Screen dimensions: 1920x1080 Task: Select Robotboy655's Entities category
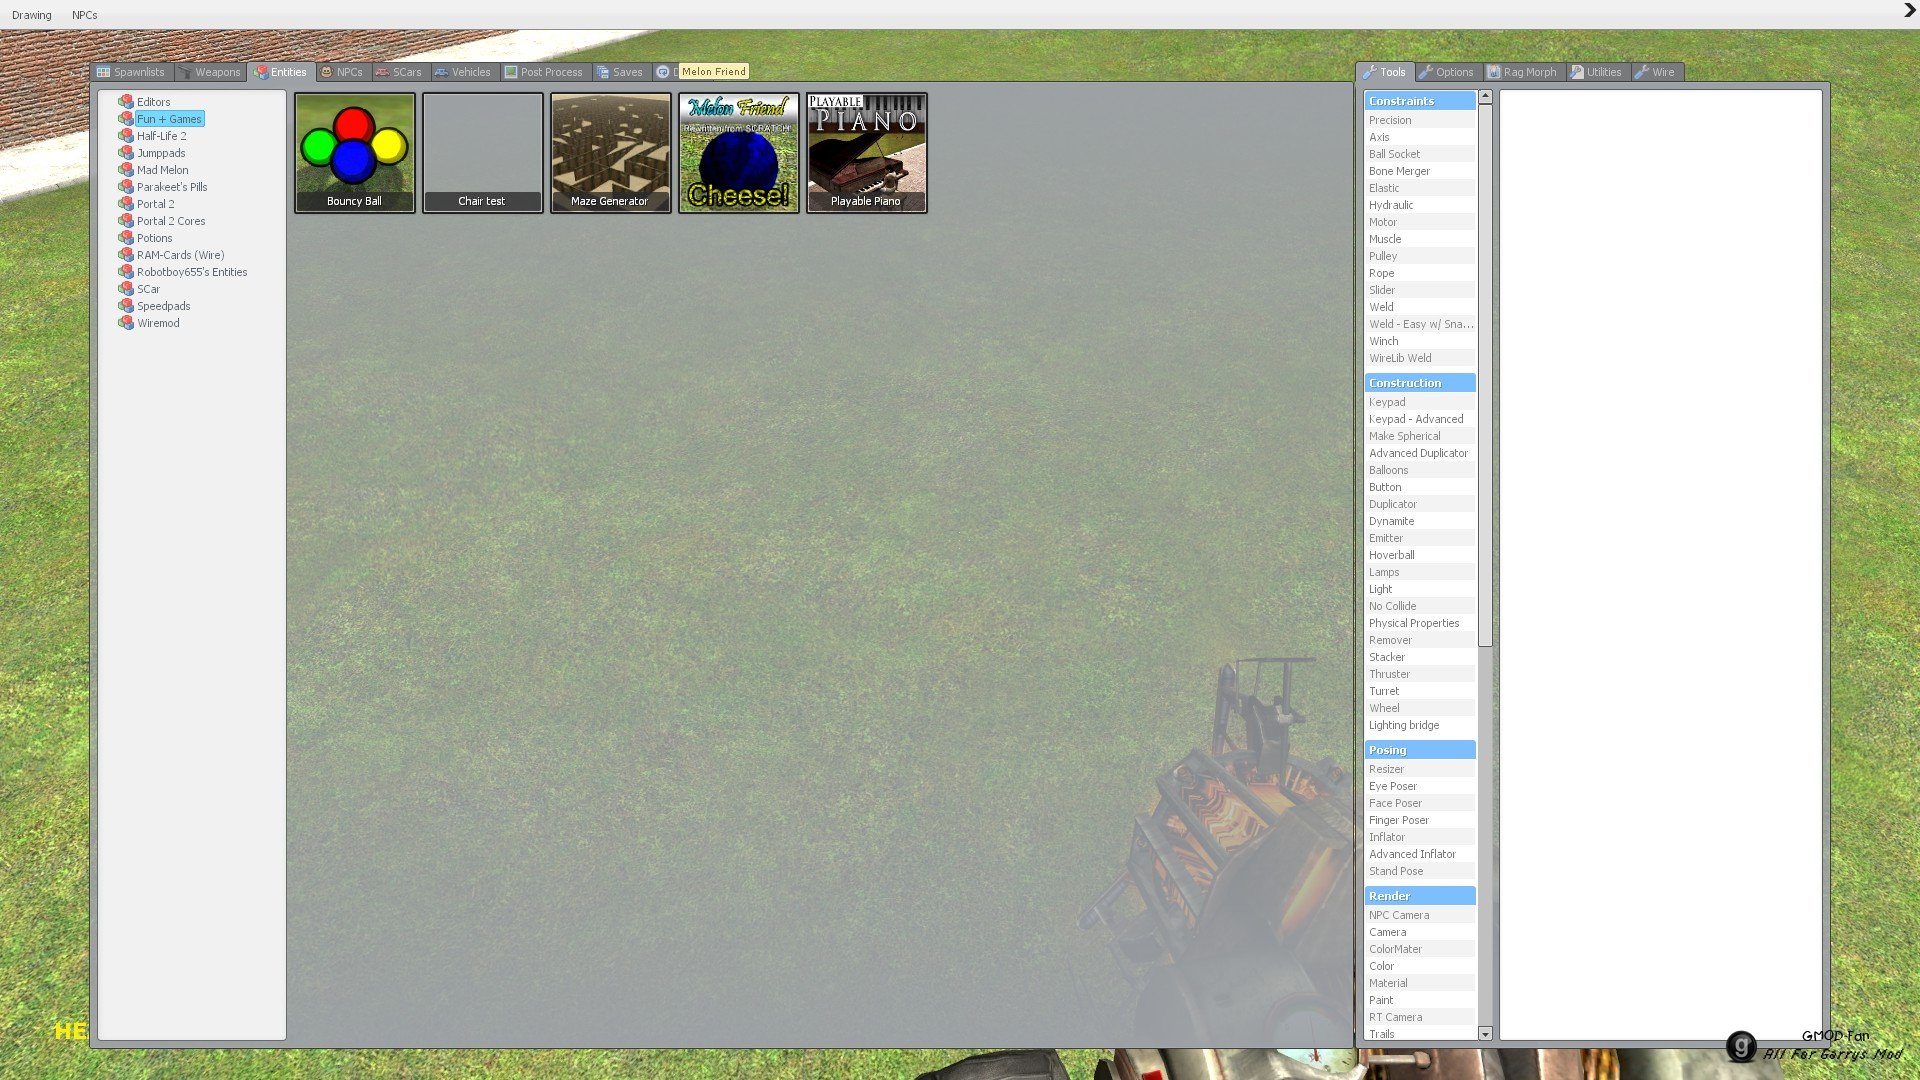192,272
